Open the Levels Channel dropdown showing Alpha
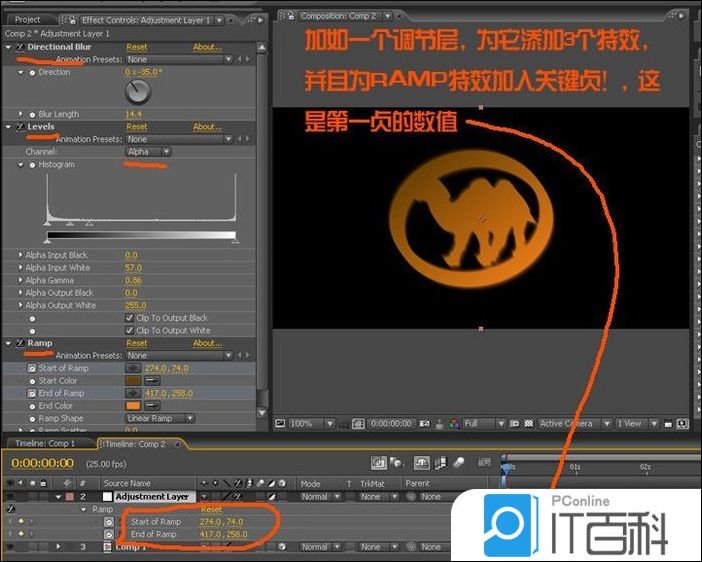 pyautogui.click(x=148, y=152)
